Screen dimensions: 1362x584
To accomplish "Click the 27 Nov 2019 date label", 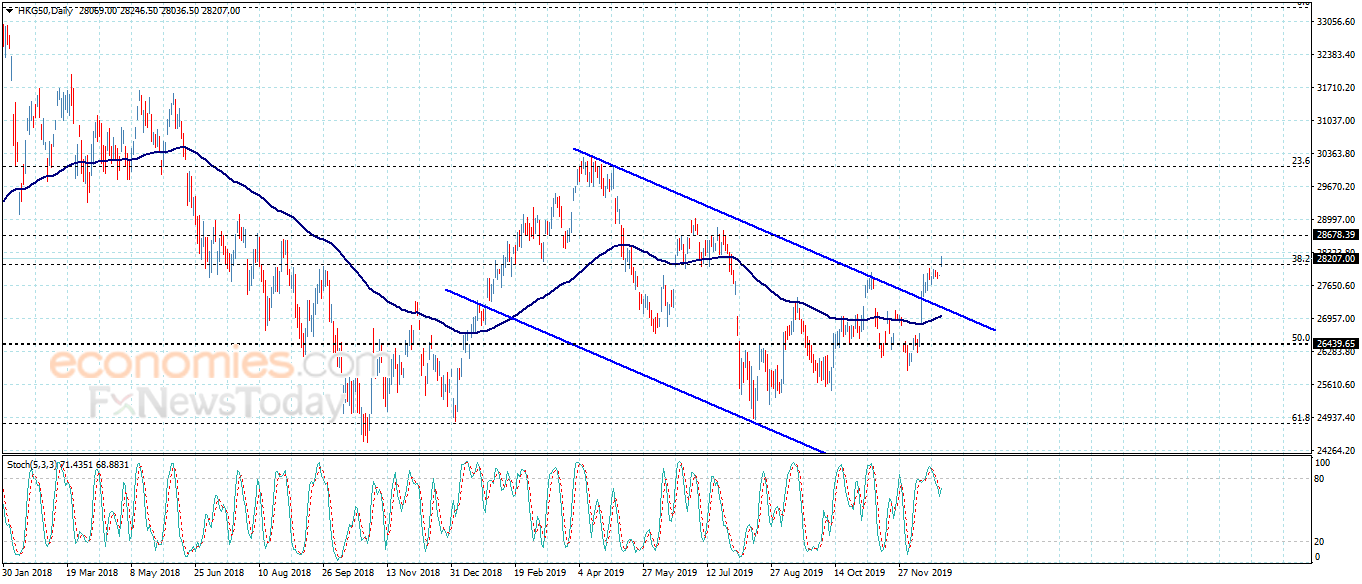I will pyautogui.click(x=924, y=573).
